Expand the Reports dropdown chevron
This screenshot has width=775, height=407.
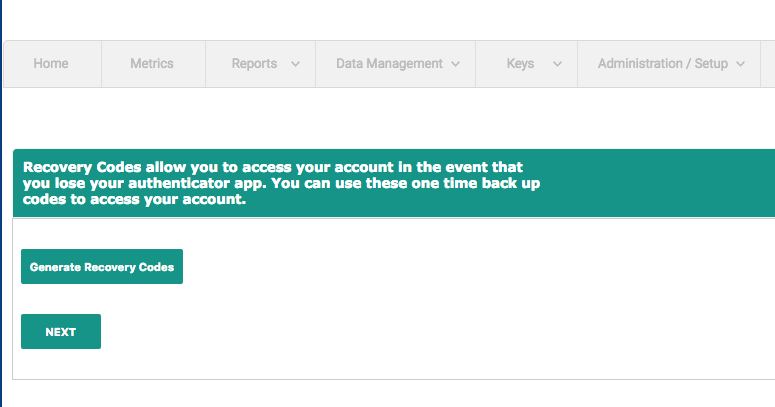[x=295, y=64]
